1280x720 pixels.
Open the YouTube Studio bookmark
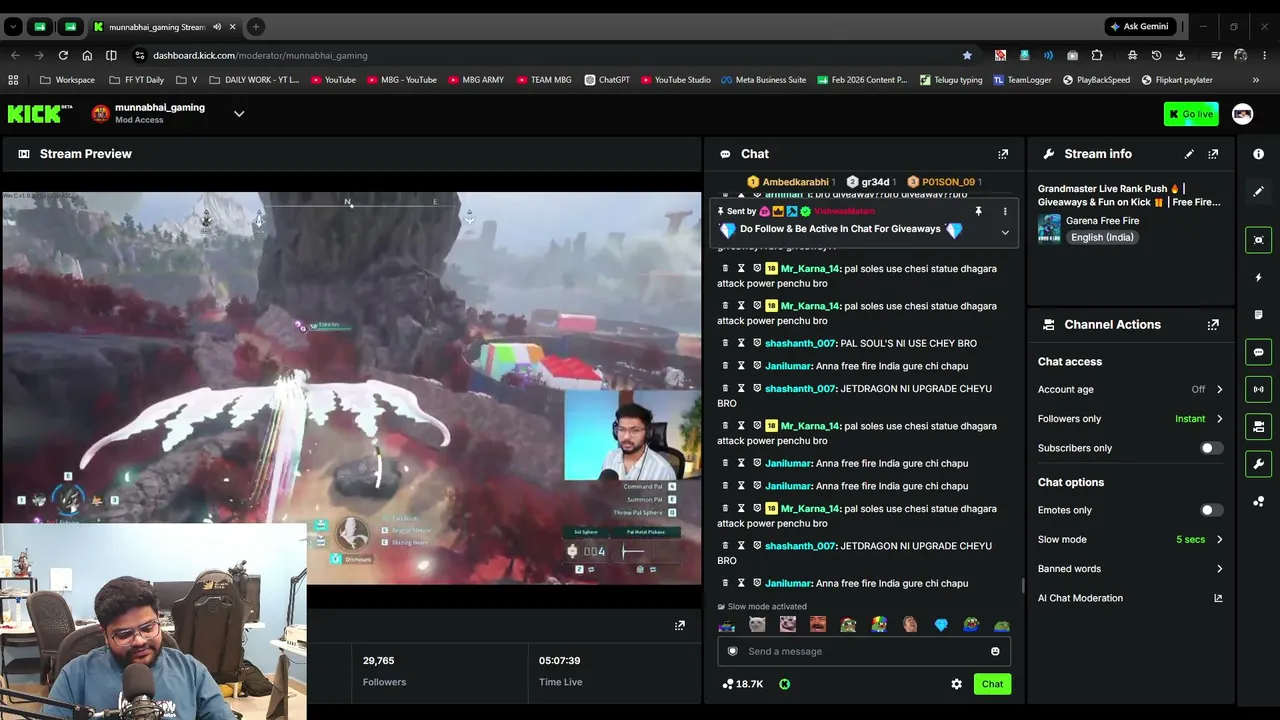click(x=676, y=80)
